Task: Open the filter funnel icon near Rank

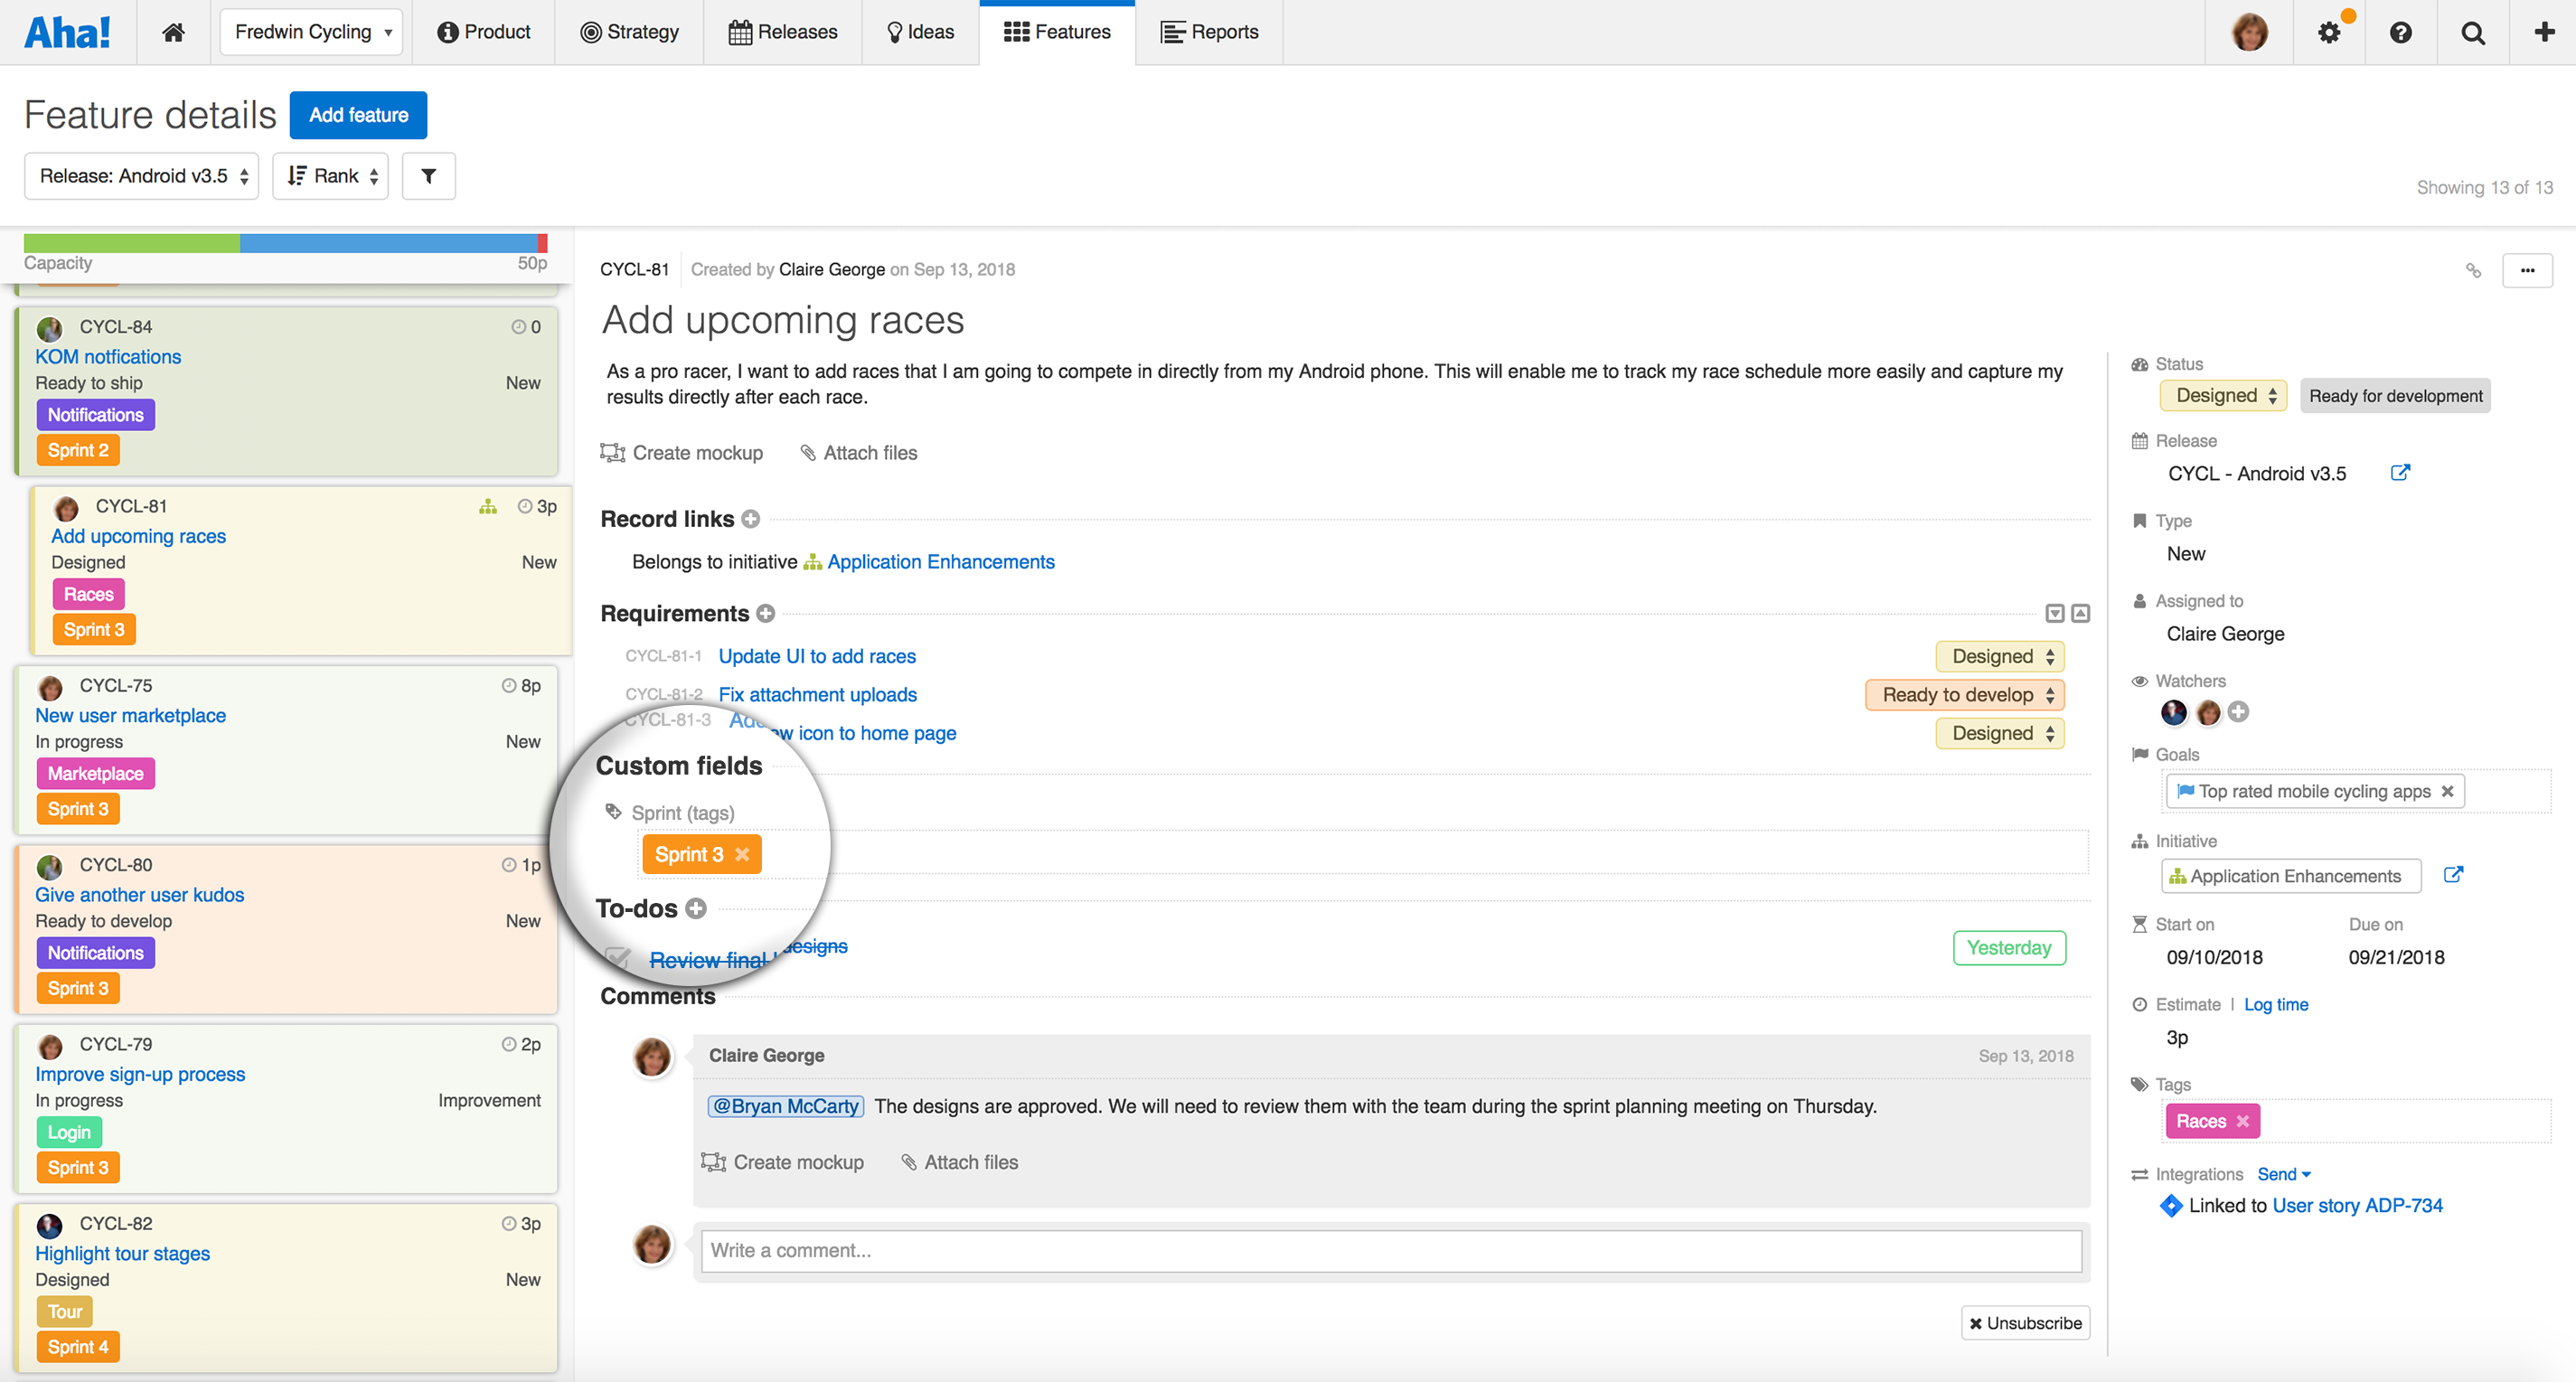Action: 428,175
